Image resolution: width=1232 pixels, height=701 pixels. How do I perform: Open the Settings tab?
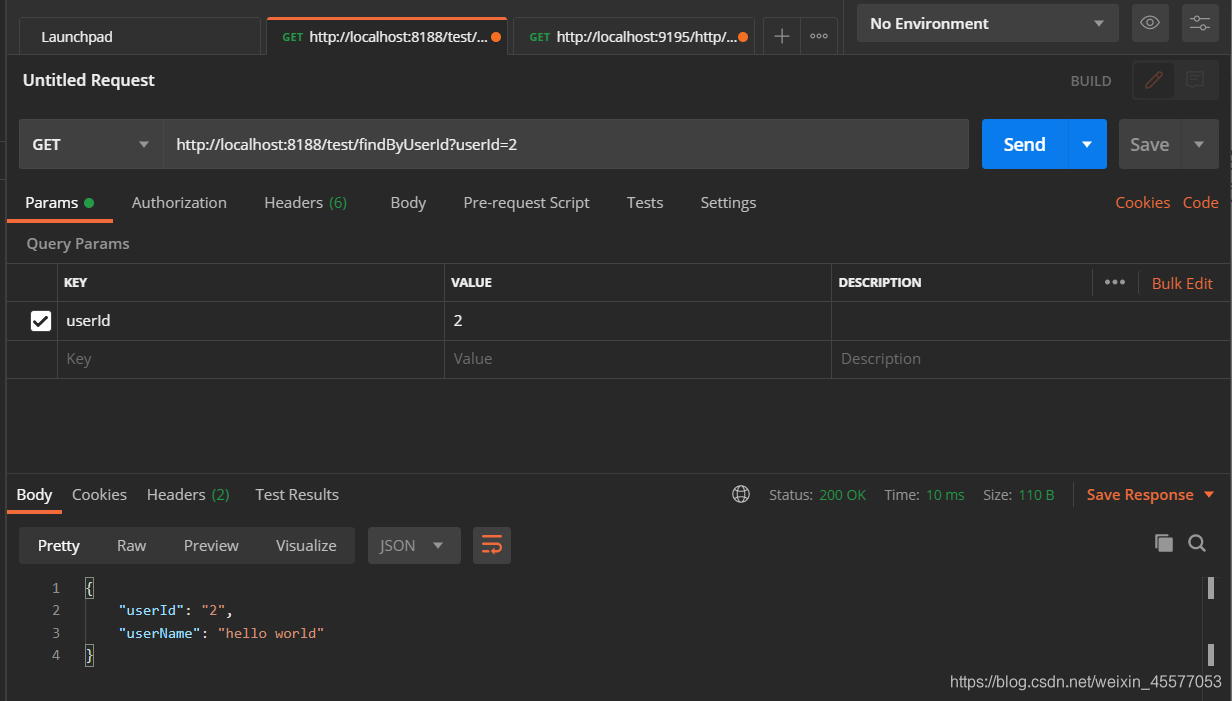click(728, 203)
